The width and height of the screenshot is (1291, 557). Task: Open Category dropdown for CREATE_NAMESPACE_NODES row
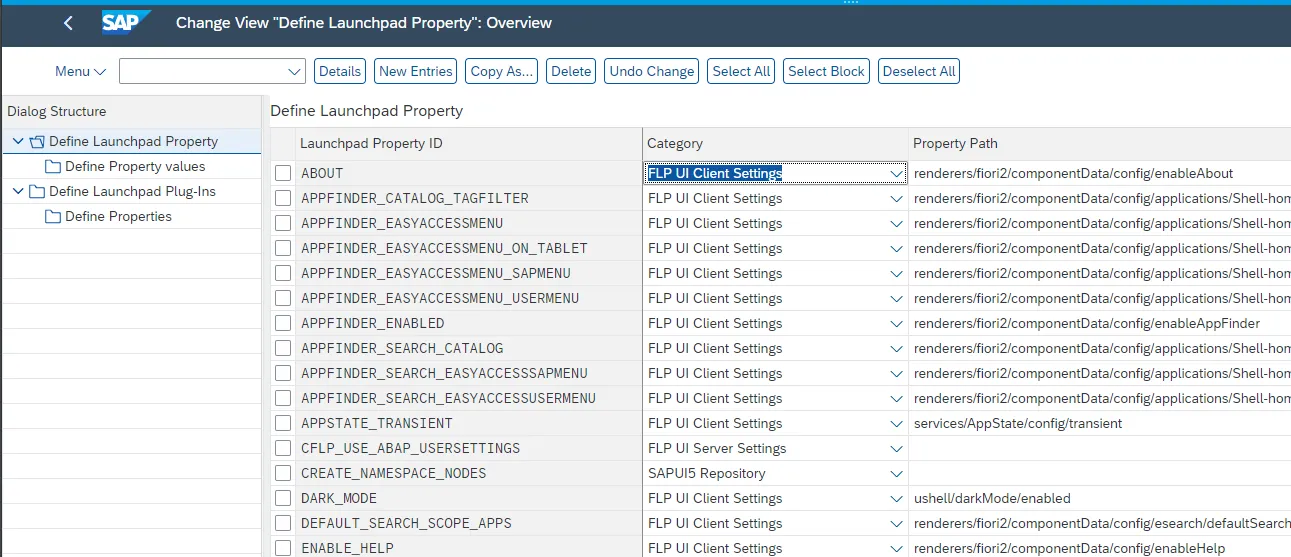click(896, 474)
